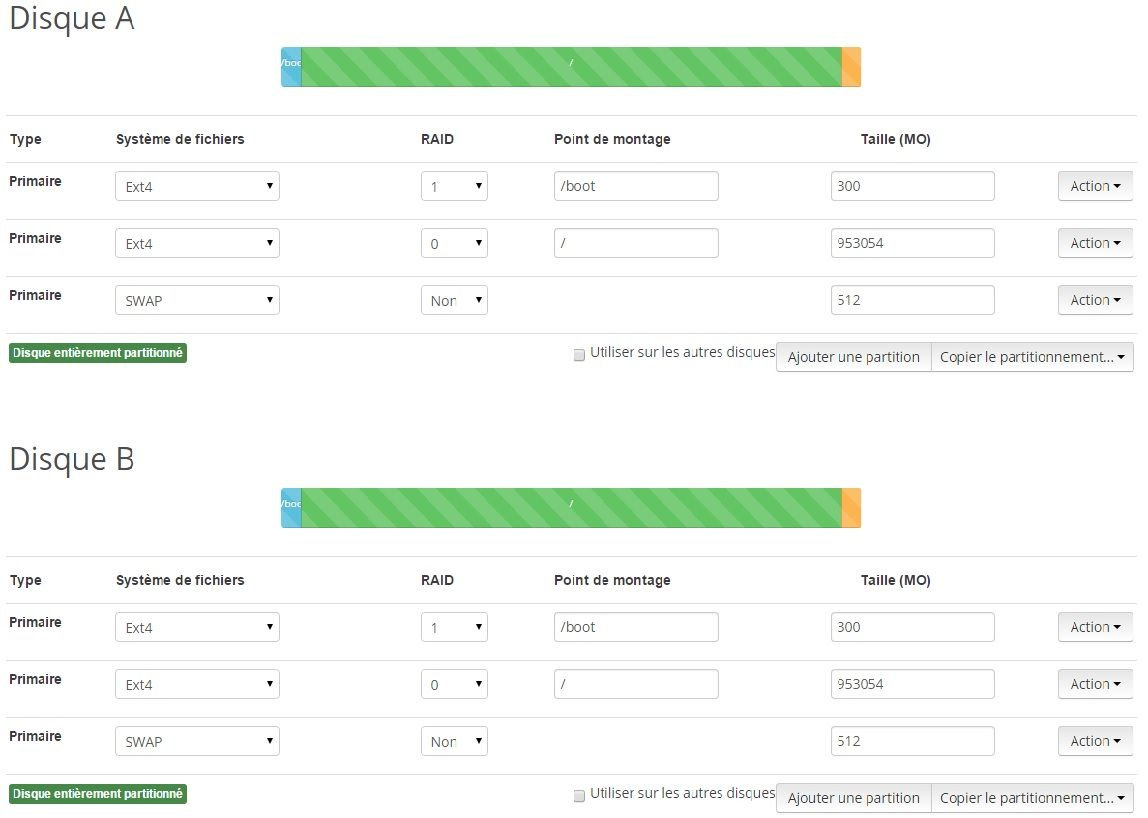Viewport: 1148px width, 818px height.
Task: Expand Disque A SWAP RAID 'Non' dropdown
Action: [454, 300]
